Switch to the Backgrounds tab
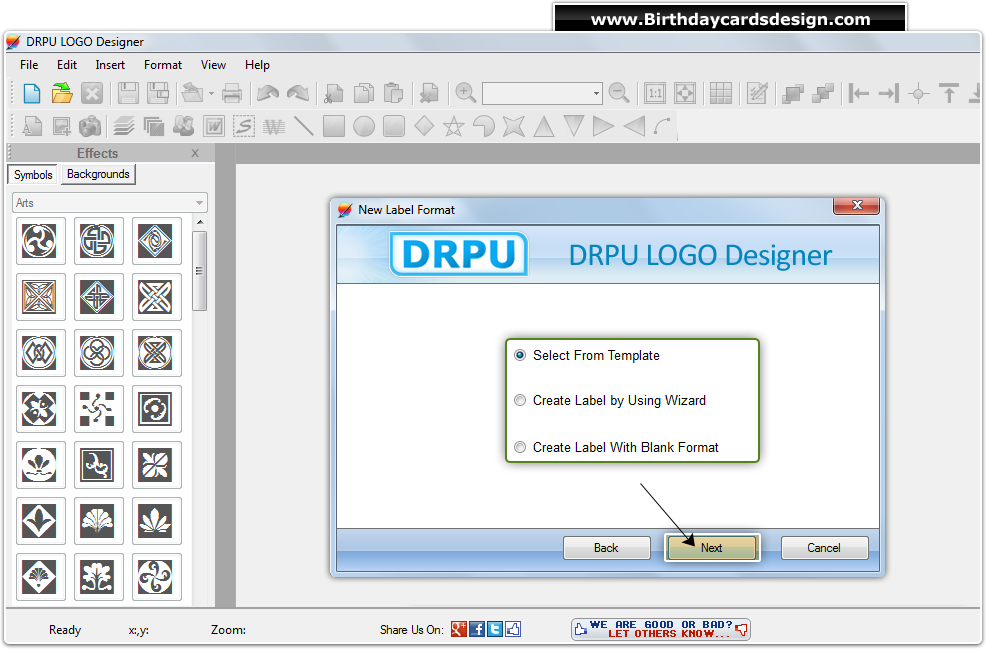This screenshot has width=986, height=649. (x=98, y=174)
